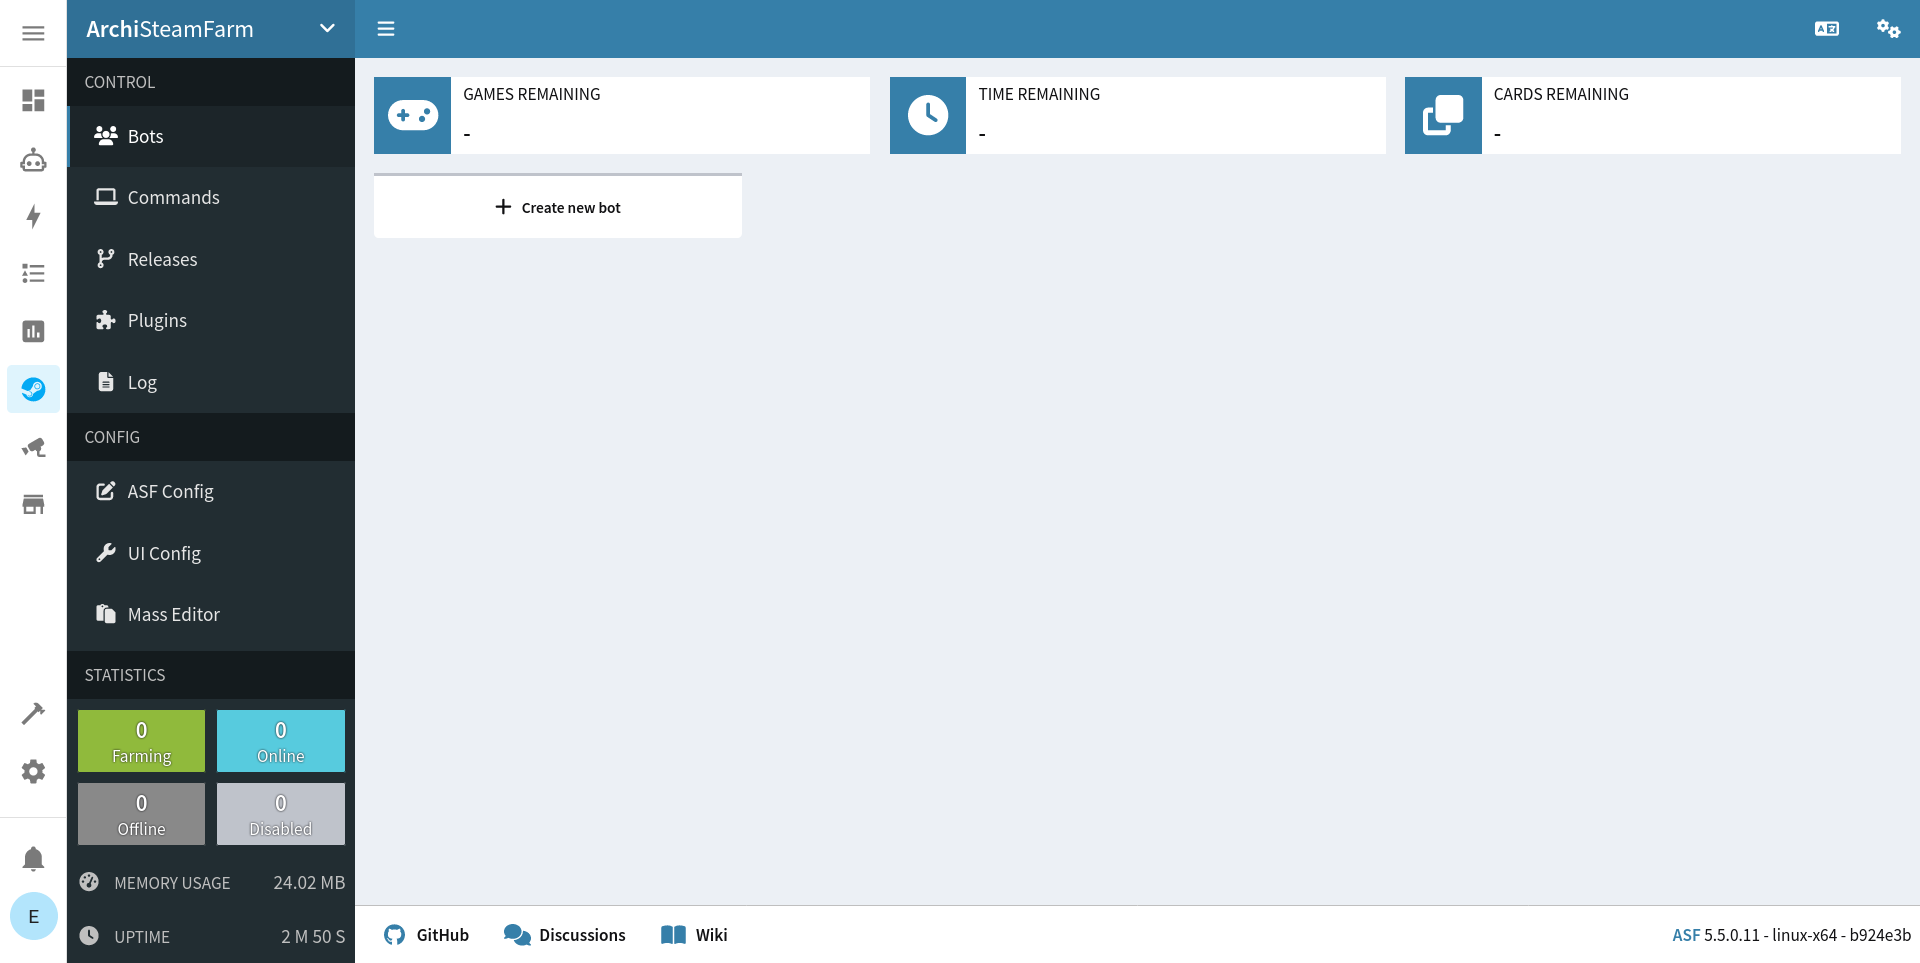Click the cards icon of Cards Remaining

[1443, 115]
